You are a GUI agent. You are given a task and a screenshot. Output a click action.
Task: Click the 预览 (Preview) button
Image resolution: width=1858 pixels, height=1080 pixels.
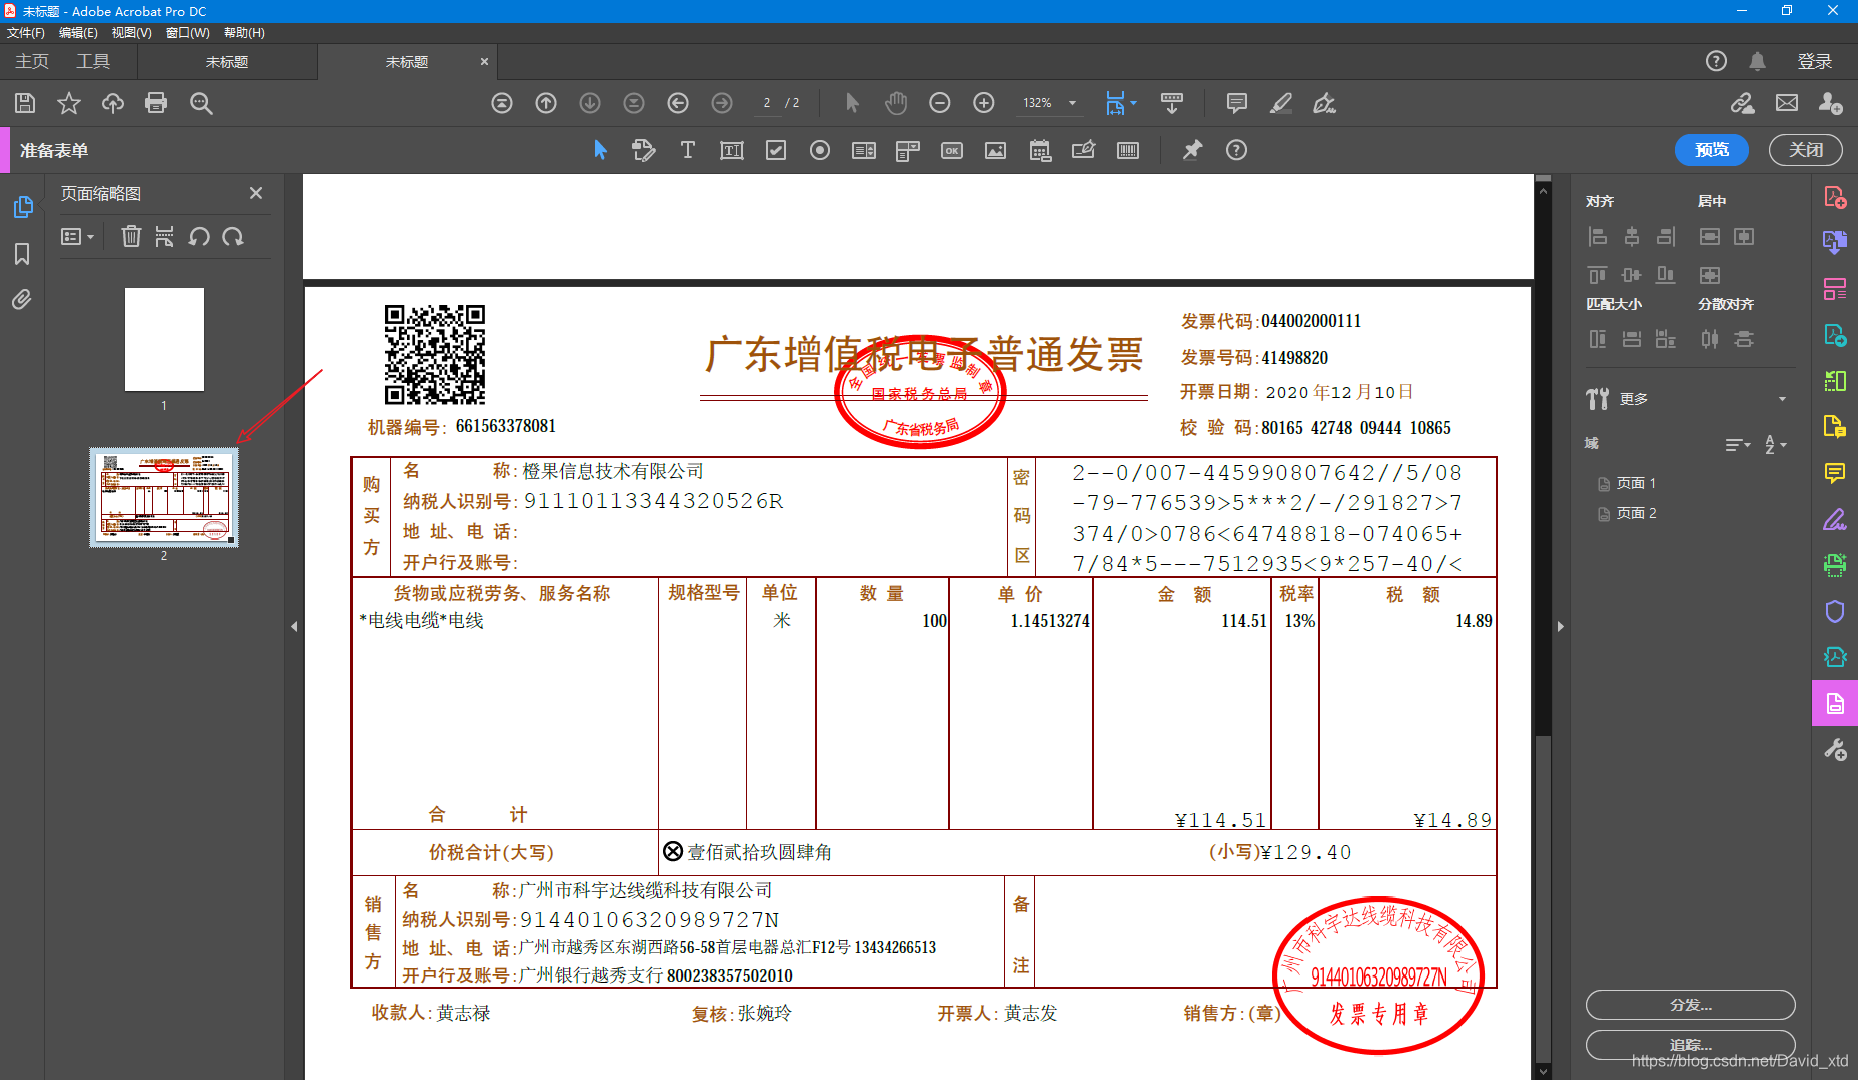(1711, 150)
